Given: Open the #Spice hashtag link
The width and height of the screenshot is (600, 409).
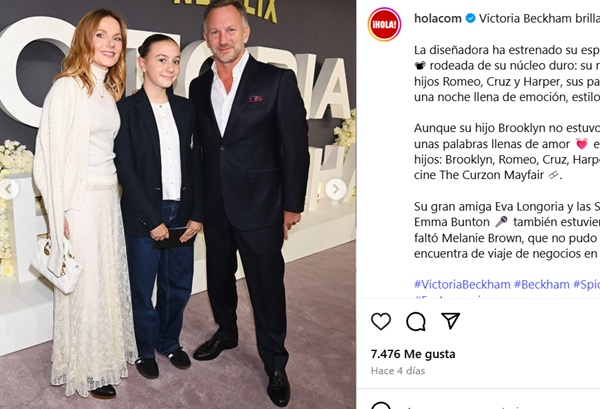Looking at the screenshot, I should coord(586,285).
